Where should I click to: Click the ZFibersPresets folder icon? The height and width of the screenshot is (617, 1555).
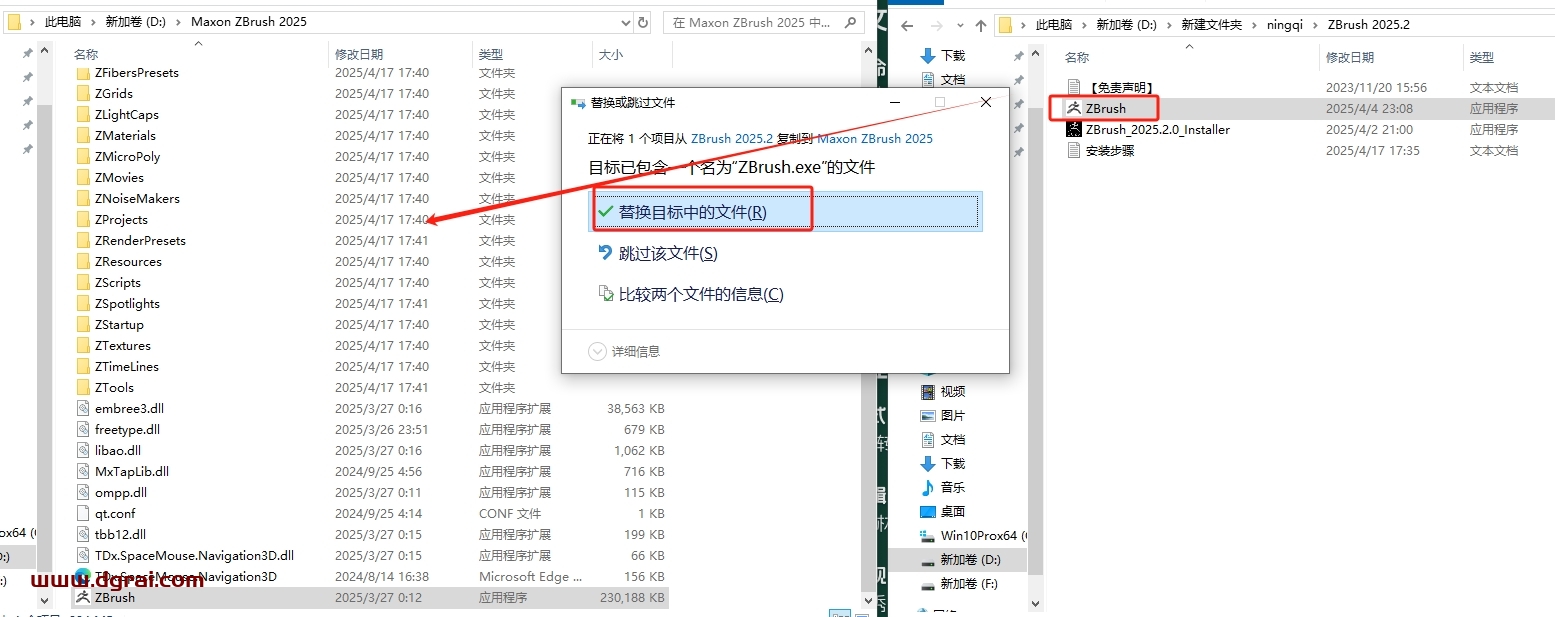tap(84, 72)
